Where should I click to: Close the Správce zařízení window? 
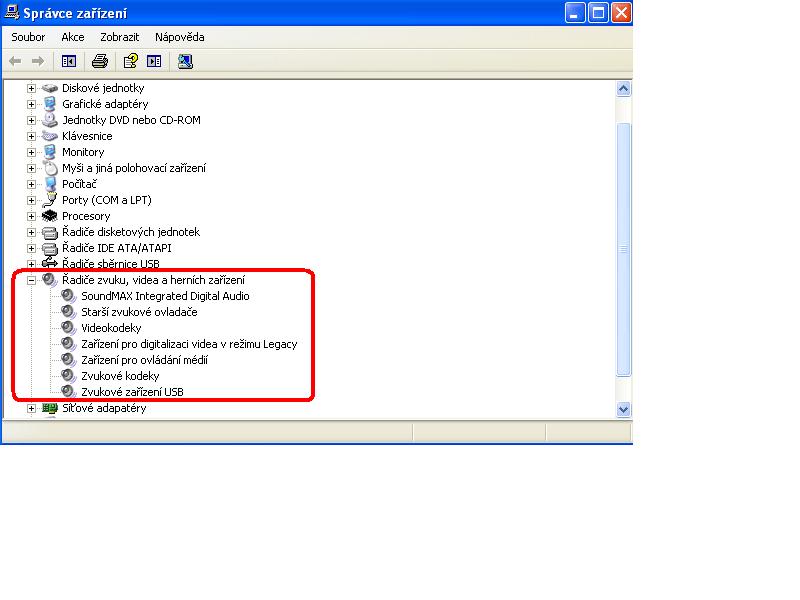(621, 13)
